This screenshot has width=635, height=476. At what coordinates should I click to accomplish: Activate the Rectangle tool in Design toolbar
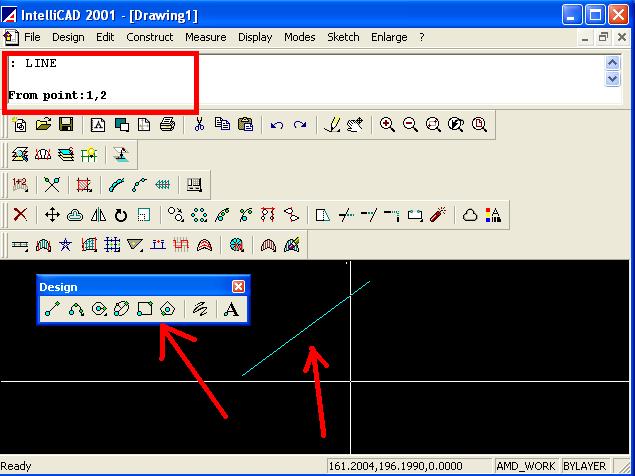click(145, 309)
